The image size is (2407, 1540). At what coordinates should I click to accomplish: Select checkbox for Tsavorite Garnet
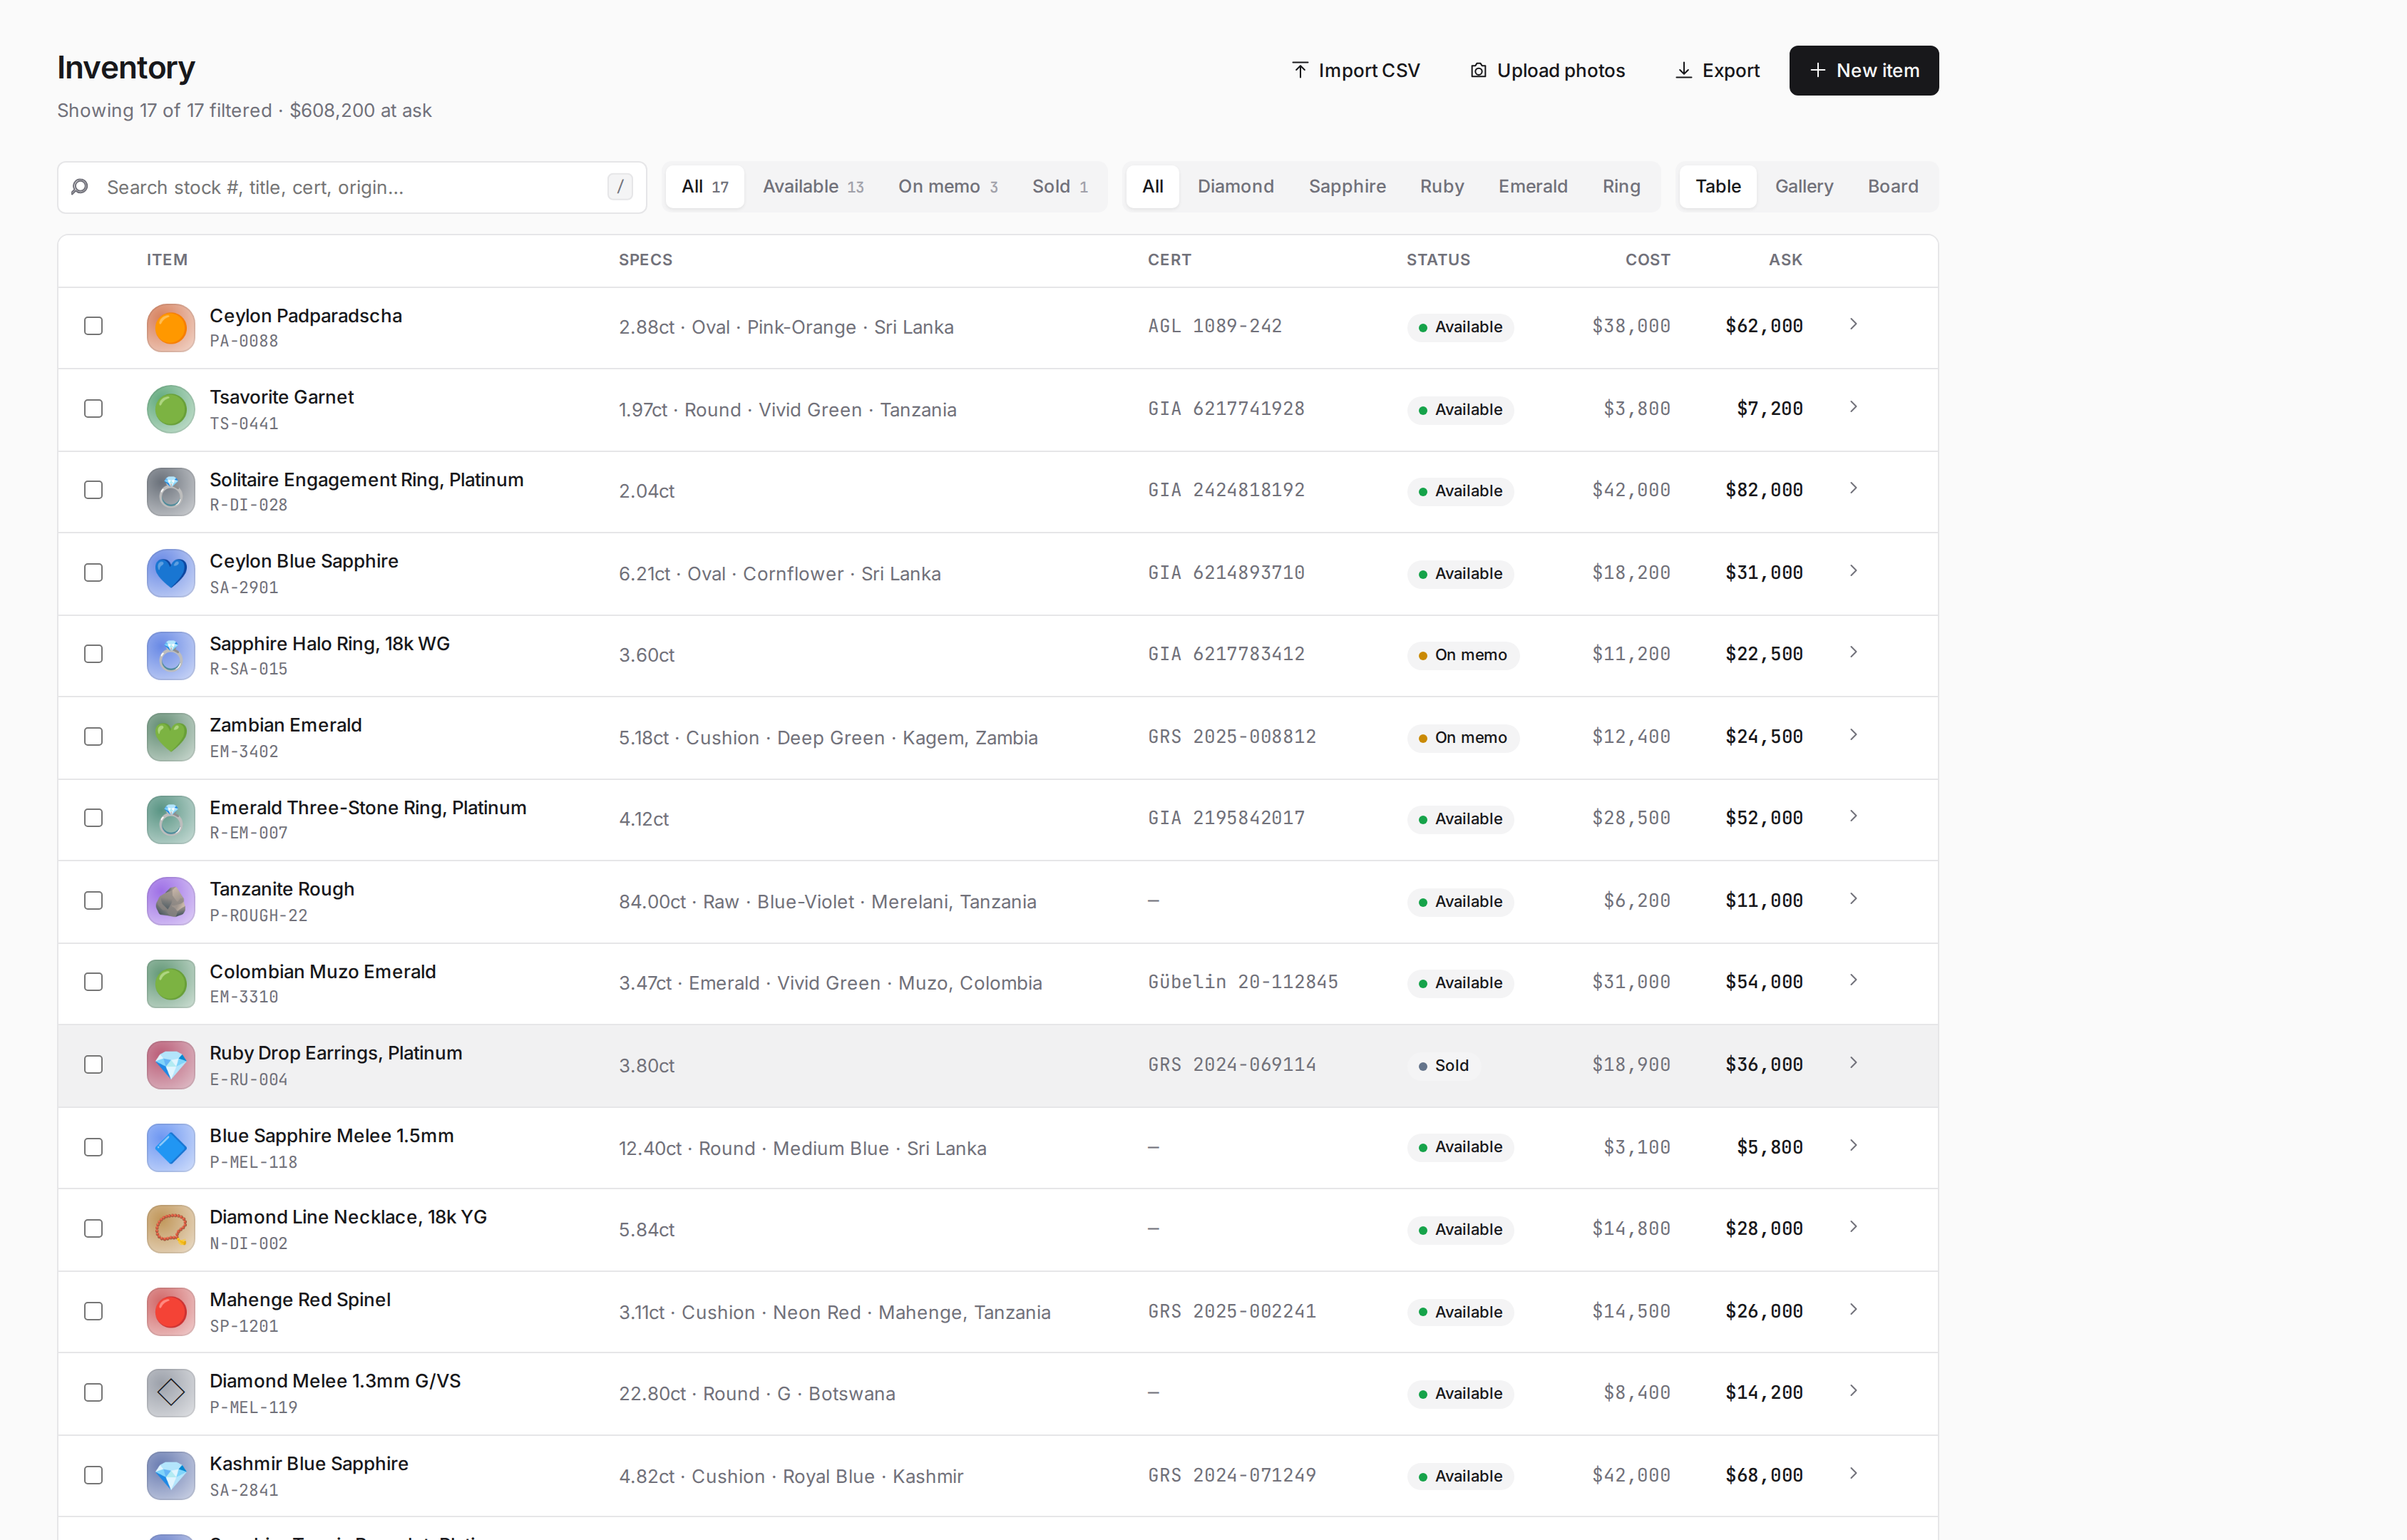(93, 408)
